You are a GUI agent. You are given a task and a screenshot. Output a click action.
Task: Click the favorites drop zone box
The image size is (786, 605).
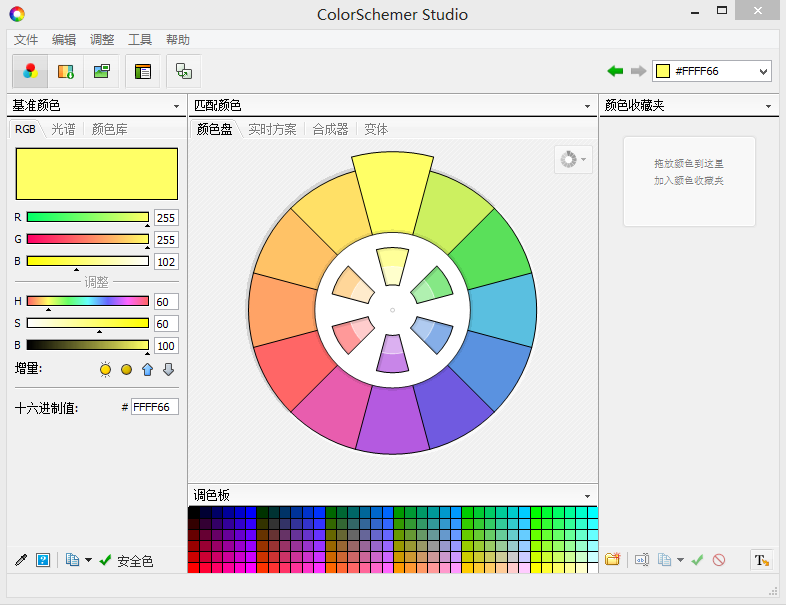tap(689, 181)
